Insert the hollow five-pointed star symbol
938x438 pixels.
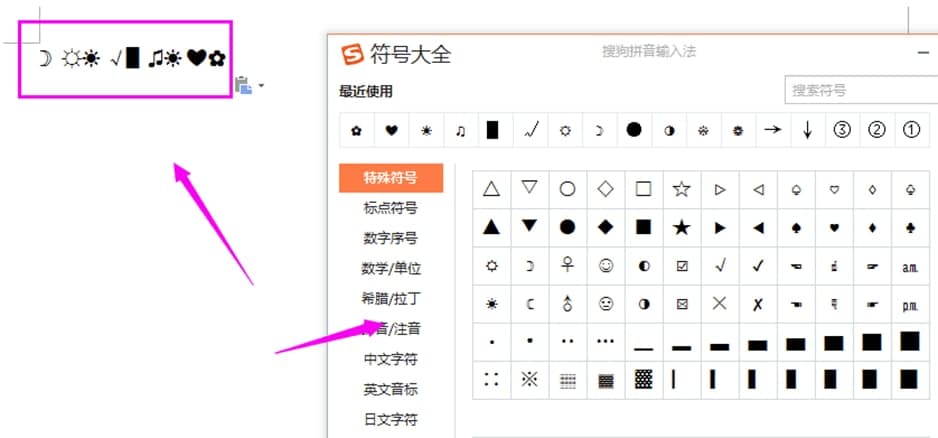tap(681, 189)
